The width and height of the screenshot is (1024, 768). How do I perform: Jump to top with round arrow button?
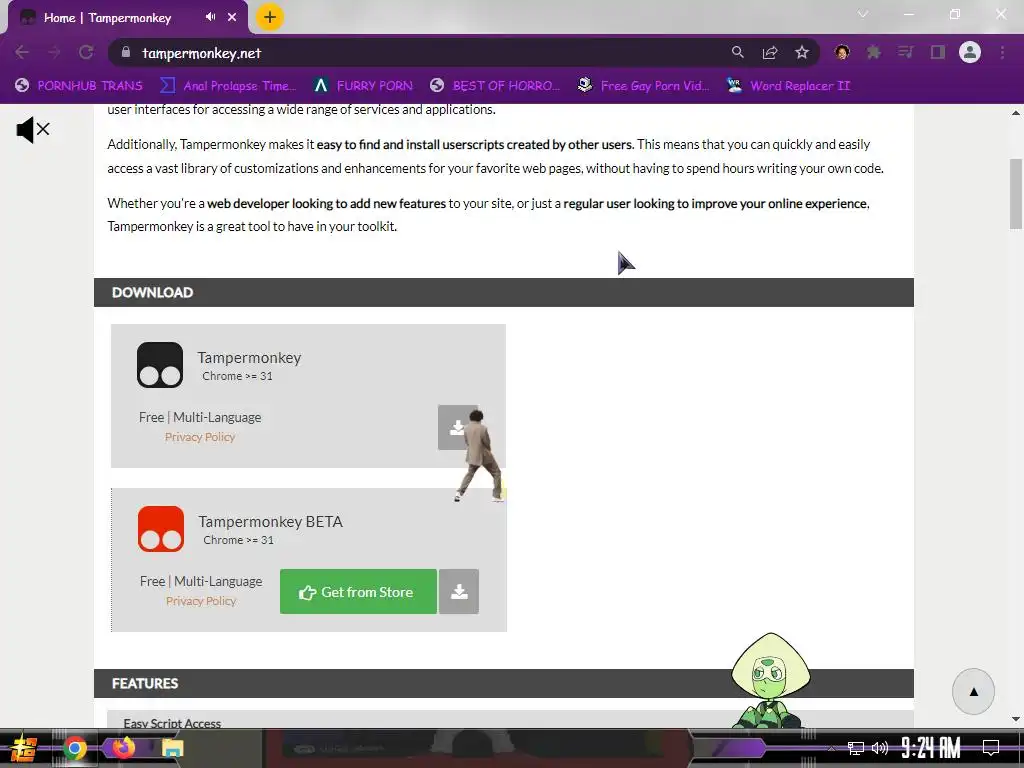[x=973, y=692]
